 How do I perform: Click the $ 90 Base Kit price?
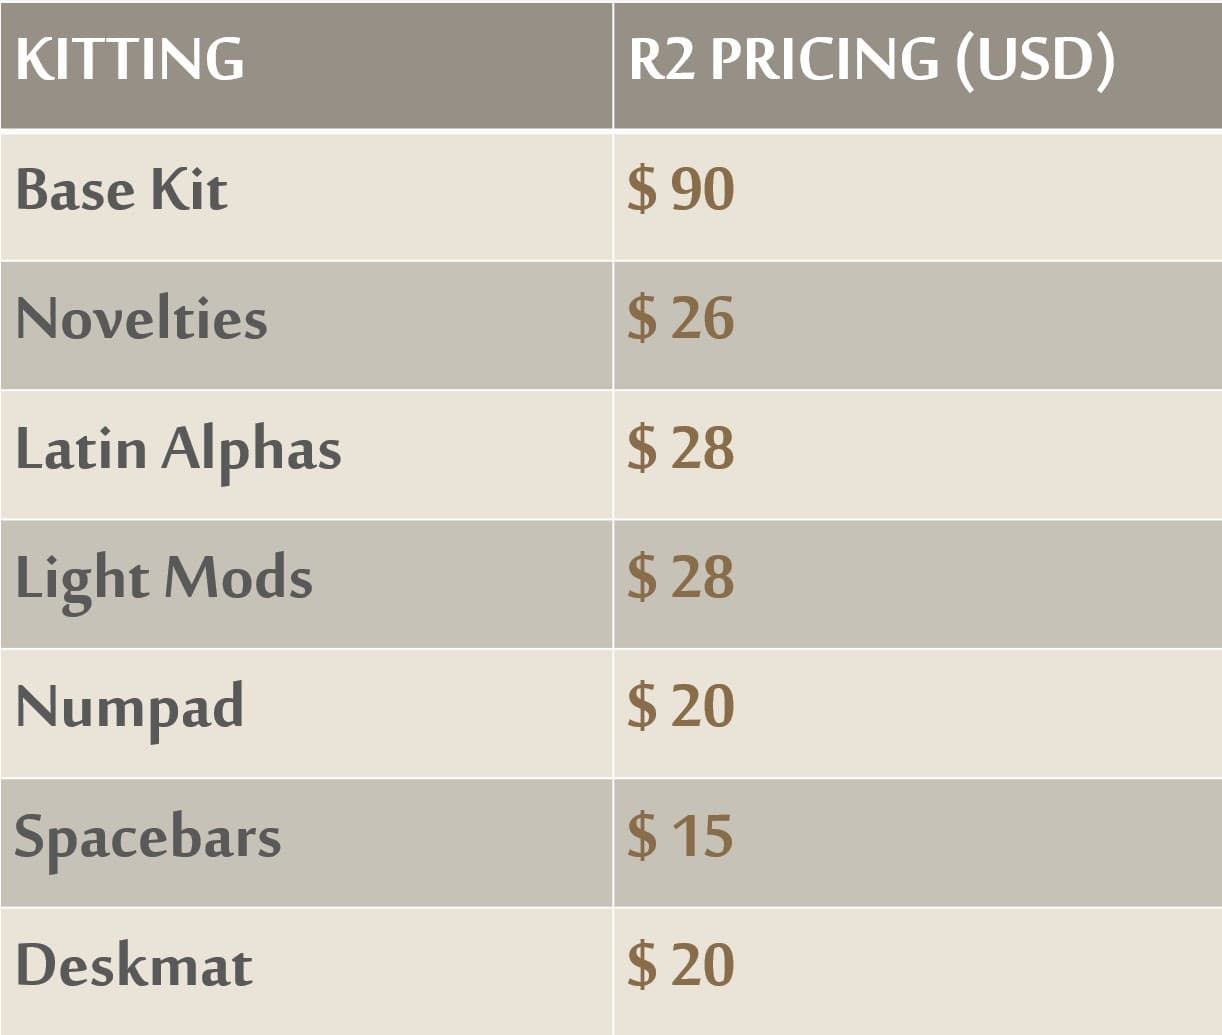(681, 190)
